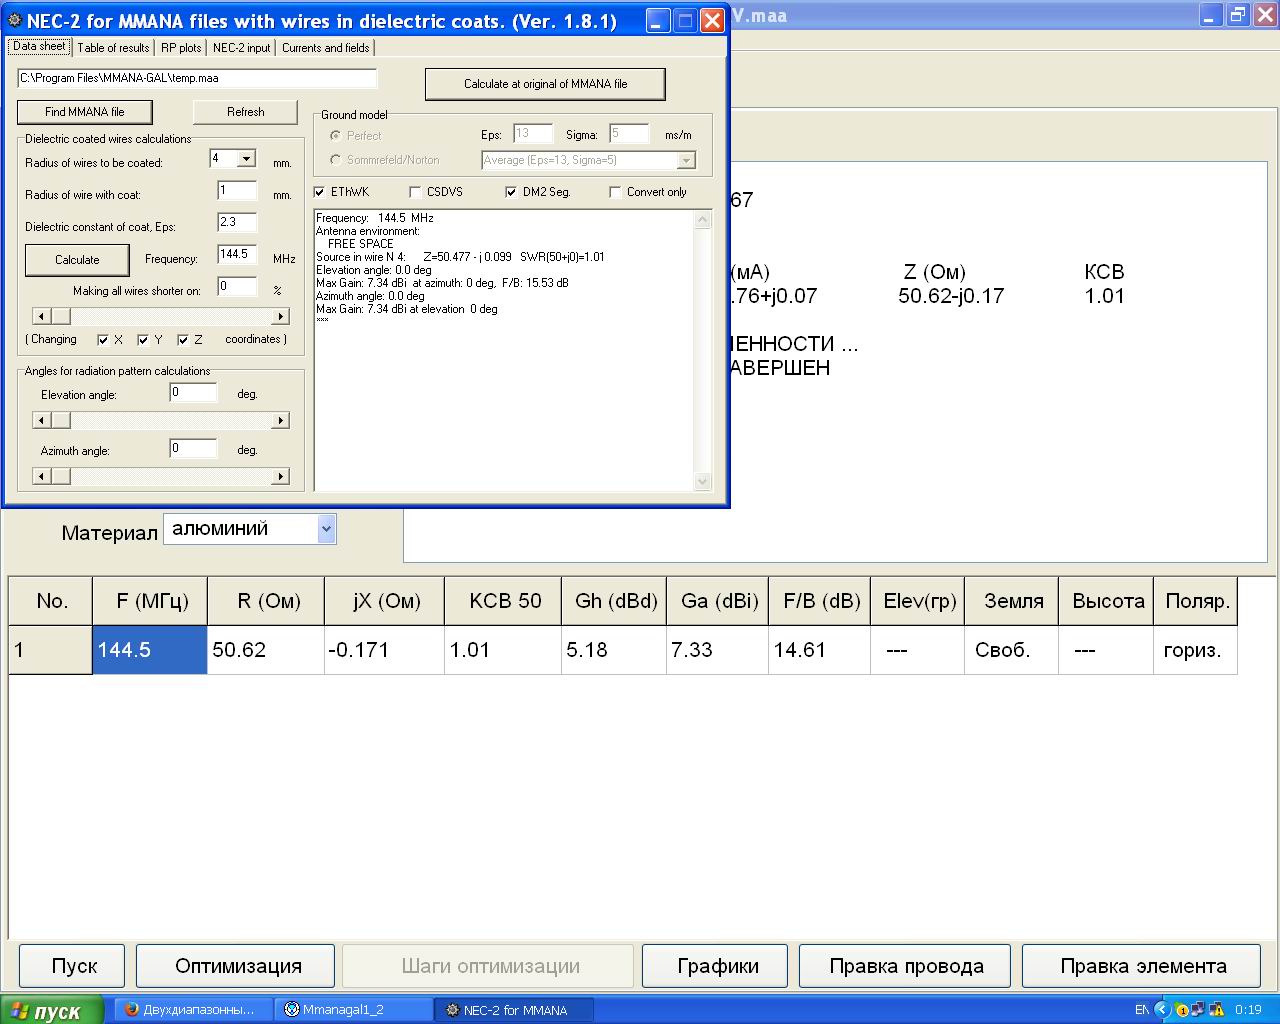Click the wire shortening slider thumb
Image resolution: width=1280 pixels, height=1024 pixels.
click(x=60, y=317)
